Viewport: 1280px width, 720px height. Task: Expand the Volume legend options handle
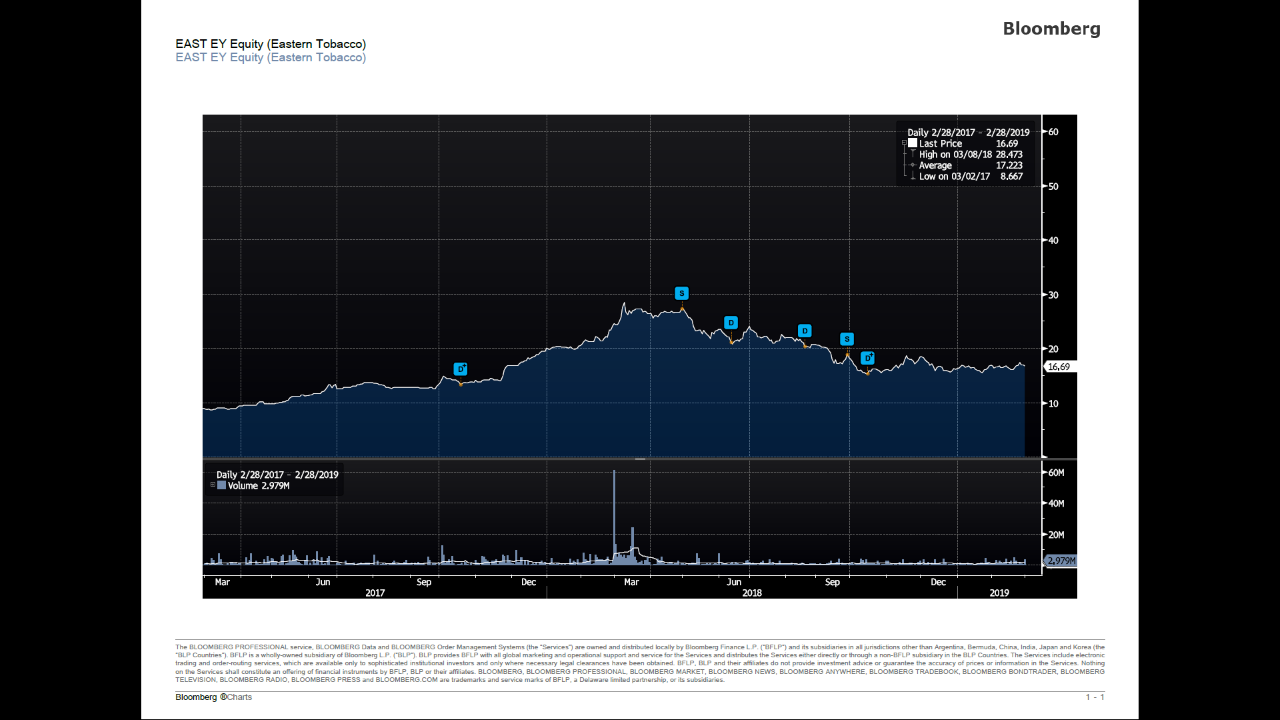pos(212,486)
